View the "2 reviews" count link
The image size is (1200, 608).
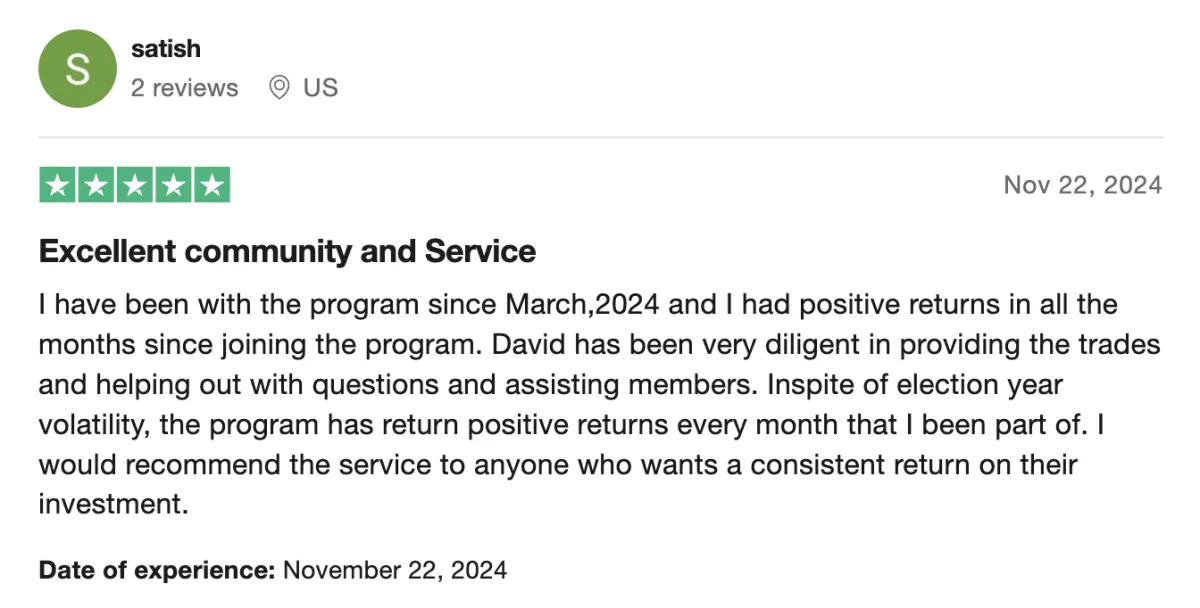(x=185, y=88)
